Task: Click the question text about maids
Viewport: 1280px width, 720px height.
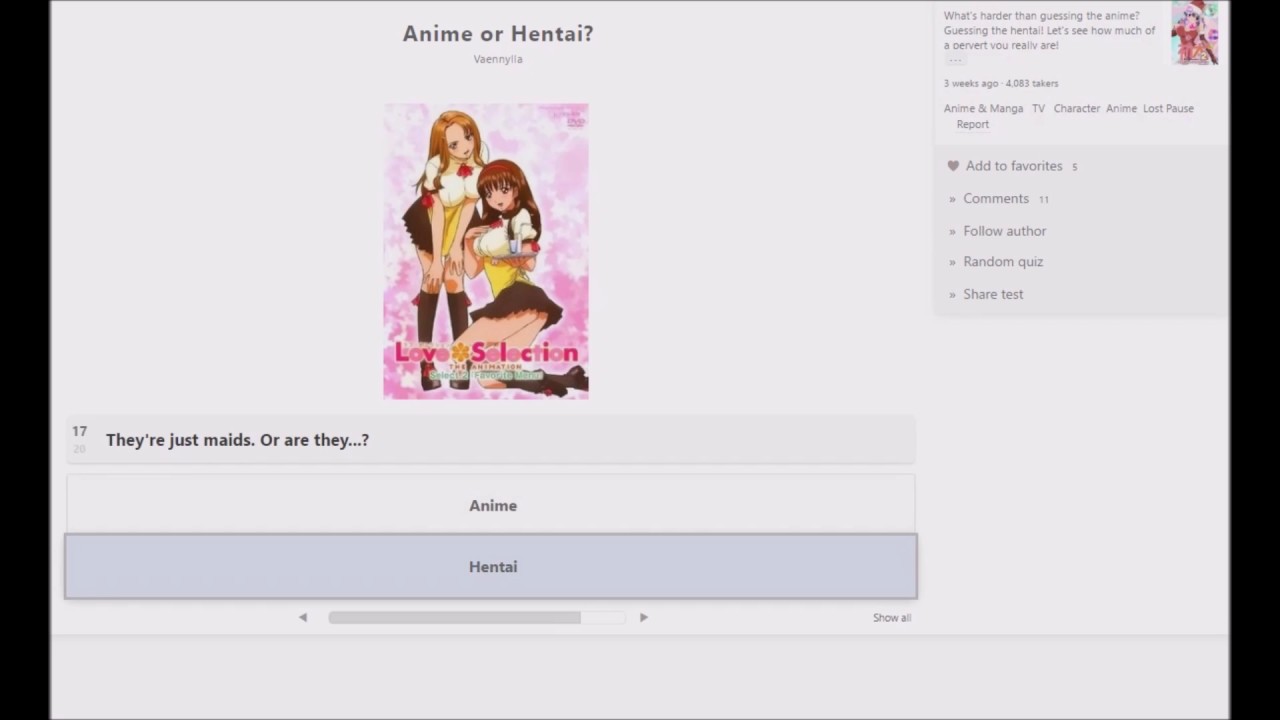Action: [237, 440]
